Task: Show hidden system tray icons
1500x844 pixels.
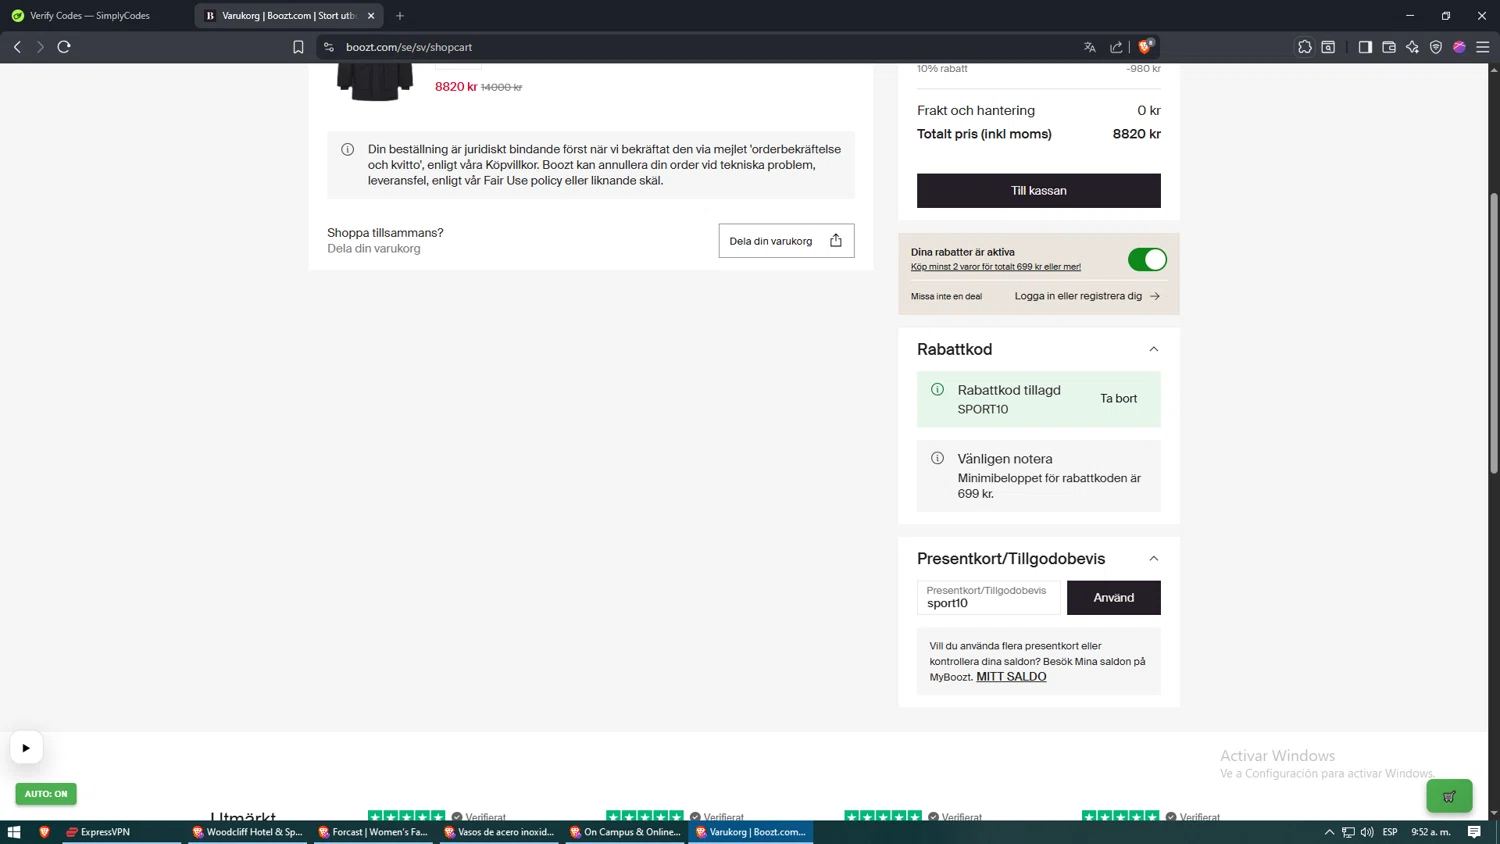Action: click(x=1329, y=832)
